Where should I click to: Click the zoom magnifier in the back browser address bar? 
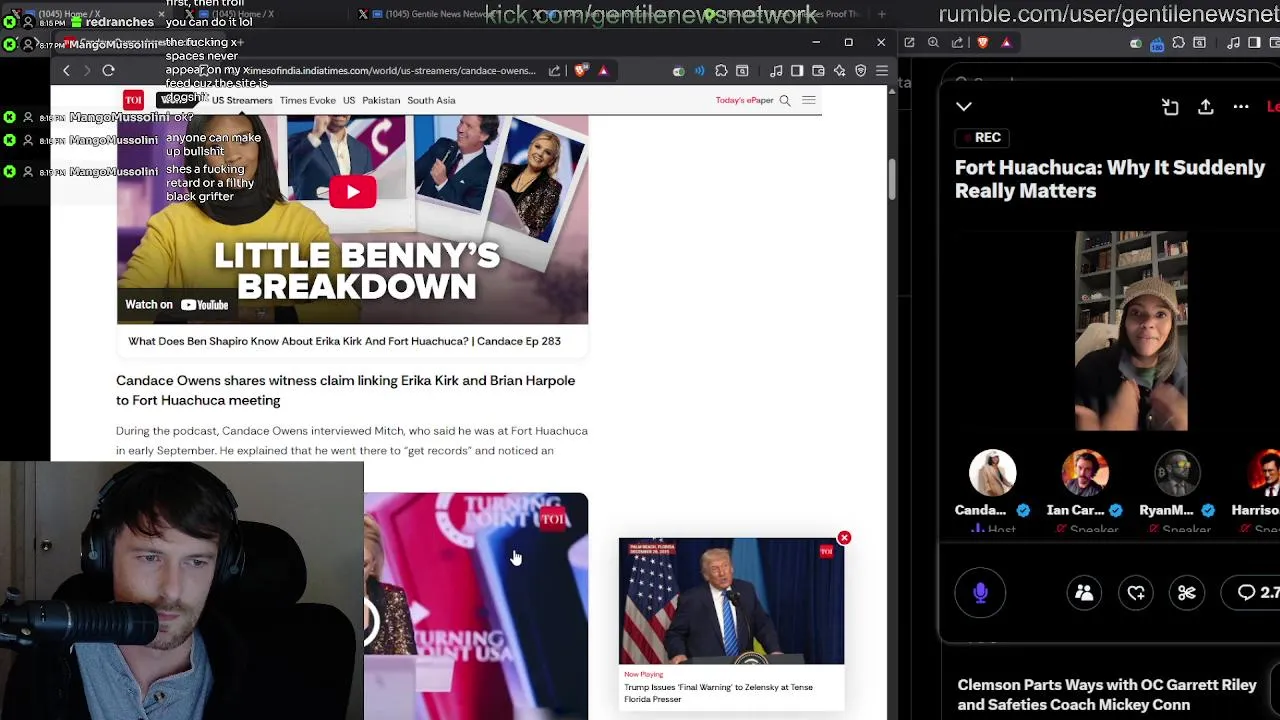click(933, 43)
